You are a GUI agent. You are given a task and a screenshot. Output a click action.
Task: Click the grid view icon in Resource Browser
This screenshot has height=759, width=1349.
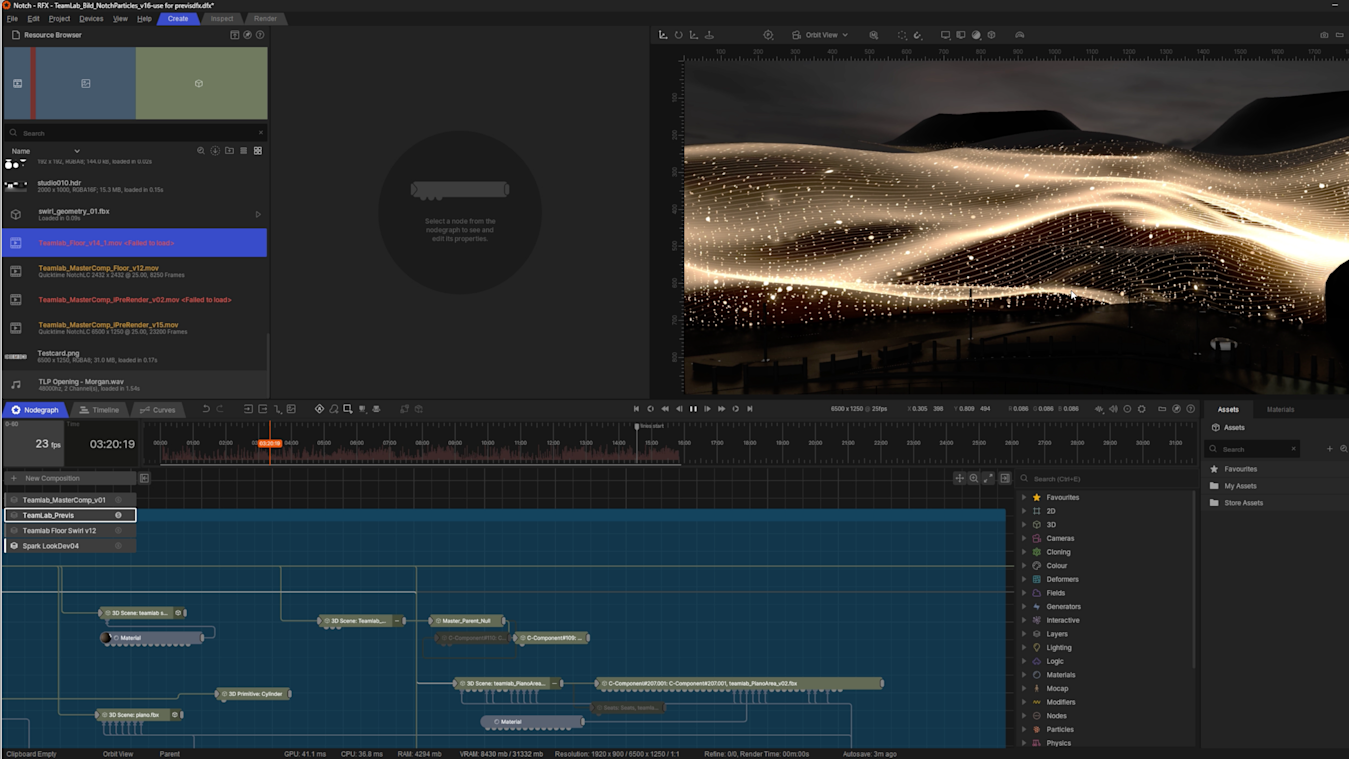point(257,151)
